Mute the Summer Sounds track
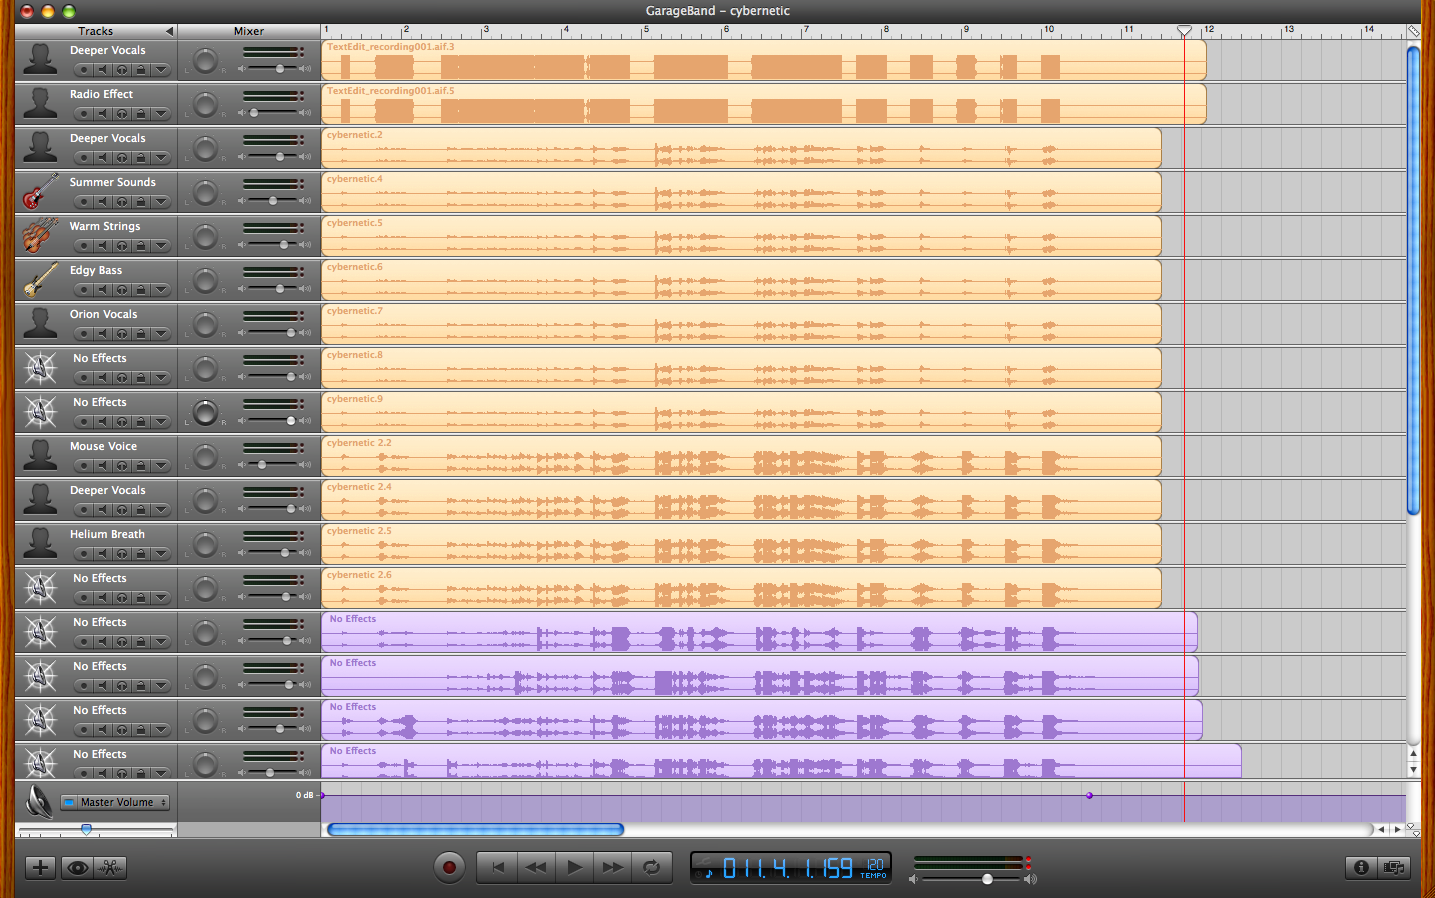Image resolution: width=1435 pixels, height=898 pixels. click(x=102, y=202)
